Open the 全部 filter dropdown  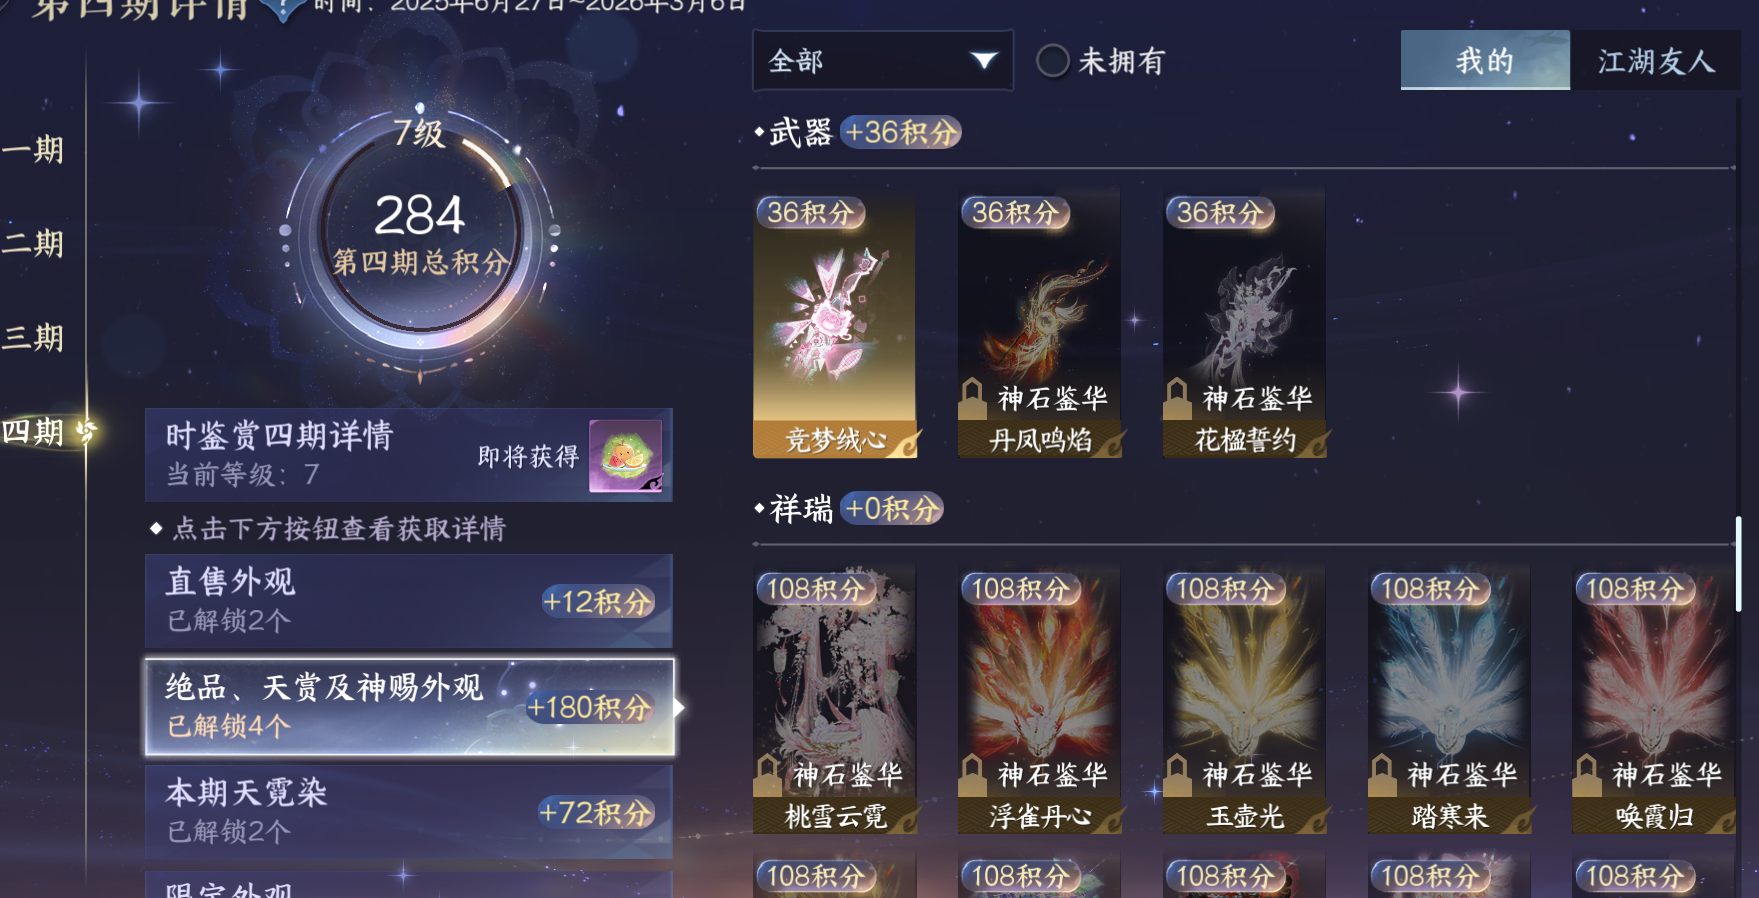[883, 61]
